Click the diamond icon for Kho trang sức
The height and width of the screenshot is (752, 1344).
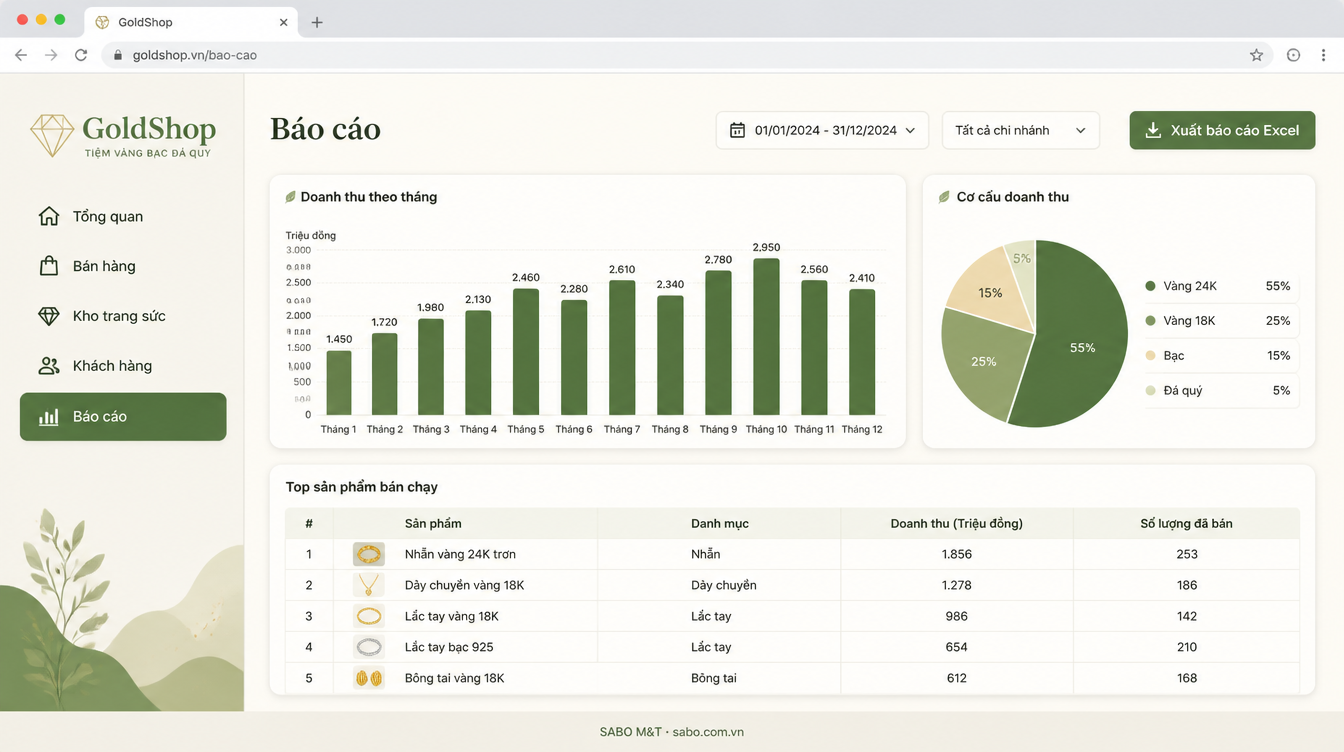pyautogui.click(x=48, y=316)
